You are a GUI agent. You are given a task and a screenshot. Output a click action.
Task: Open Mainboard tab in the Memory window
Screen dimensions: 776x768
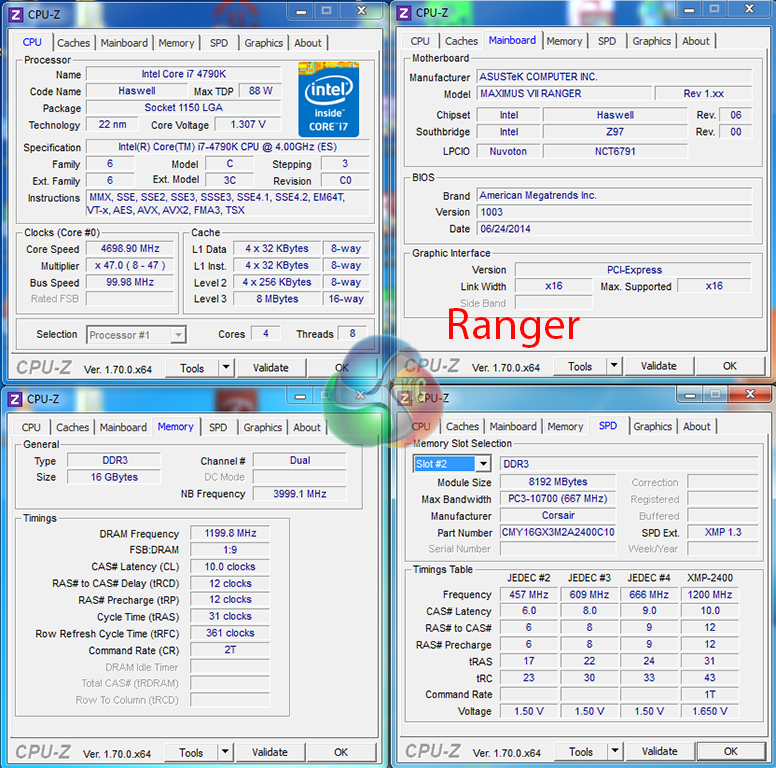pyautogui.click(x=123, y=427)
